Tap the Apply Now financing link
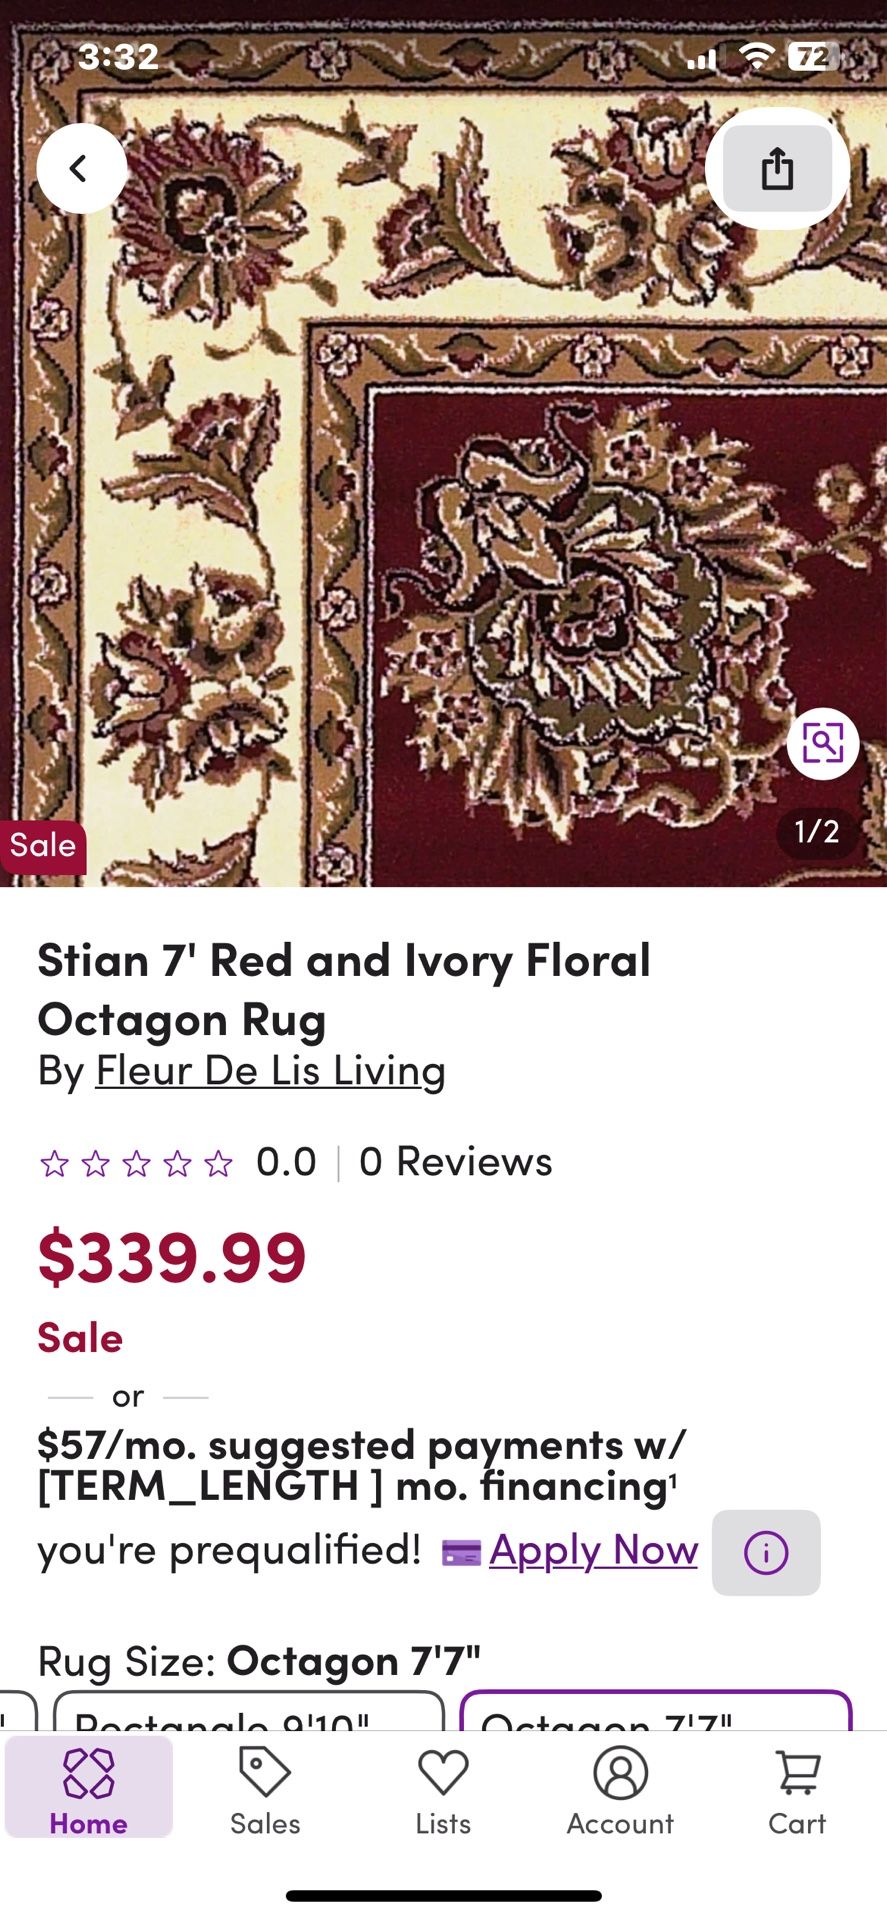The image size is (887, 1920). (x=593, y=1550)
